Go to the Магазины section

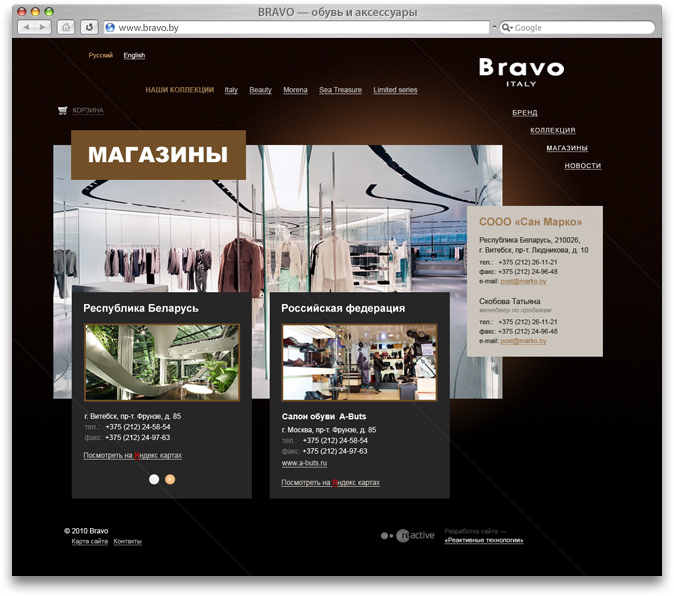point(567,148)
